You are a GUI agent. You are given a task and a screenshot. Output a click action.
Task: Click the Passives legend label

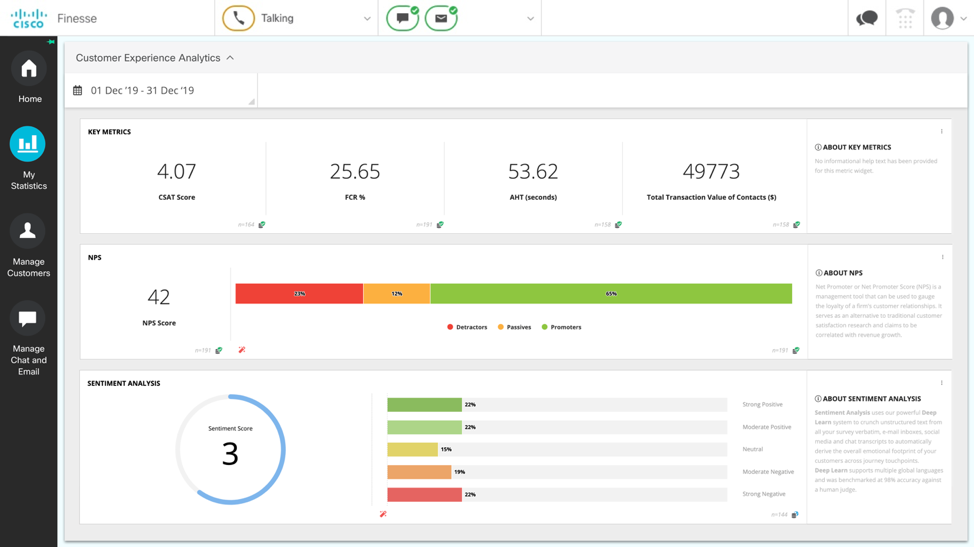click(518, 327)
